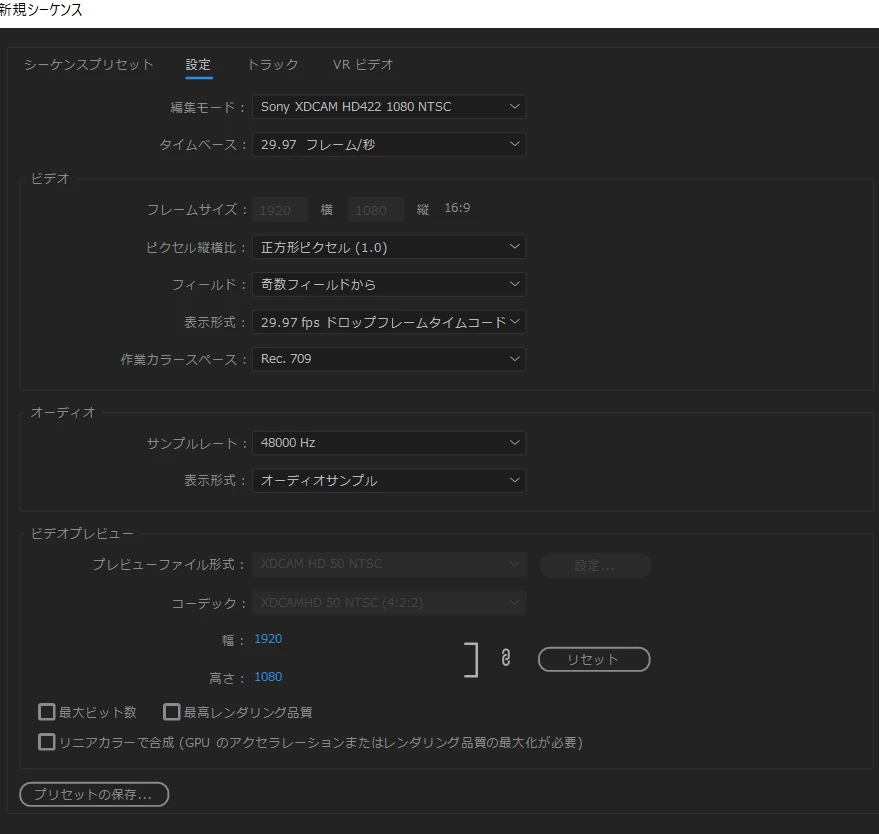879x834 pixels.
Task: Enable the 最高レンダリング品質 checkbox
Action: coord(172,712)
